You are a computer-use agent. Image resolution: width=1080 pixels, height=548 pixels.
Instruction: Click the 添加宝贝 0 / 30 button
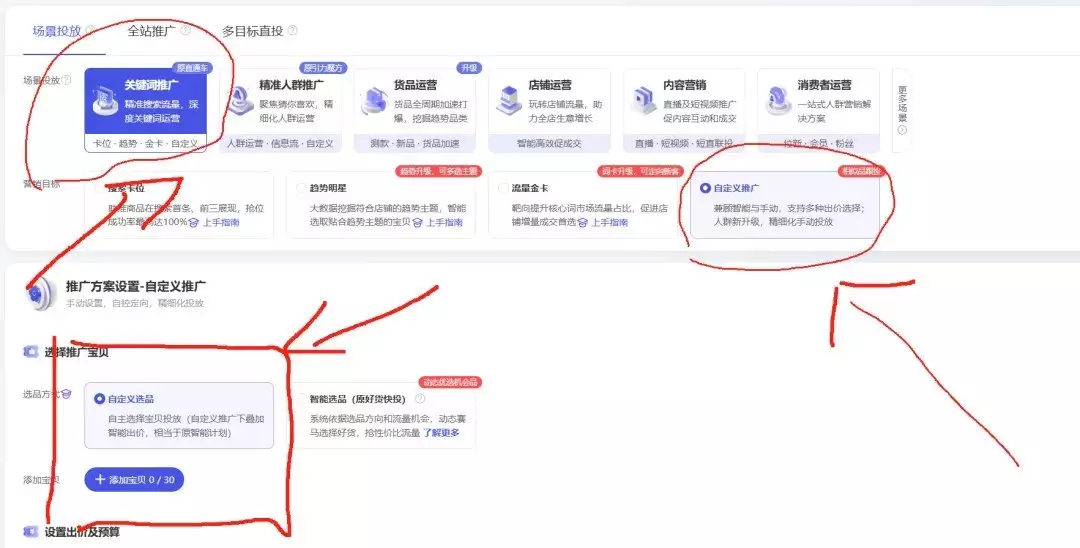134,479
